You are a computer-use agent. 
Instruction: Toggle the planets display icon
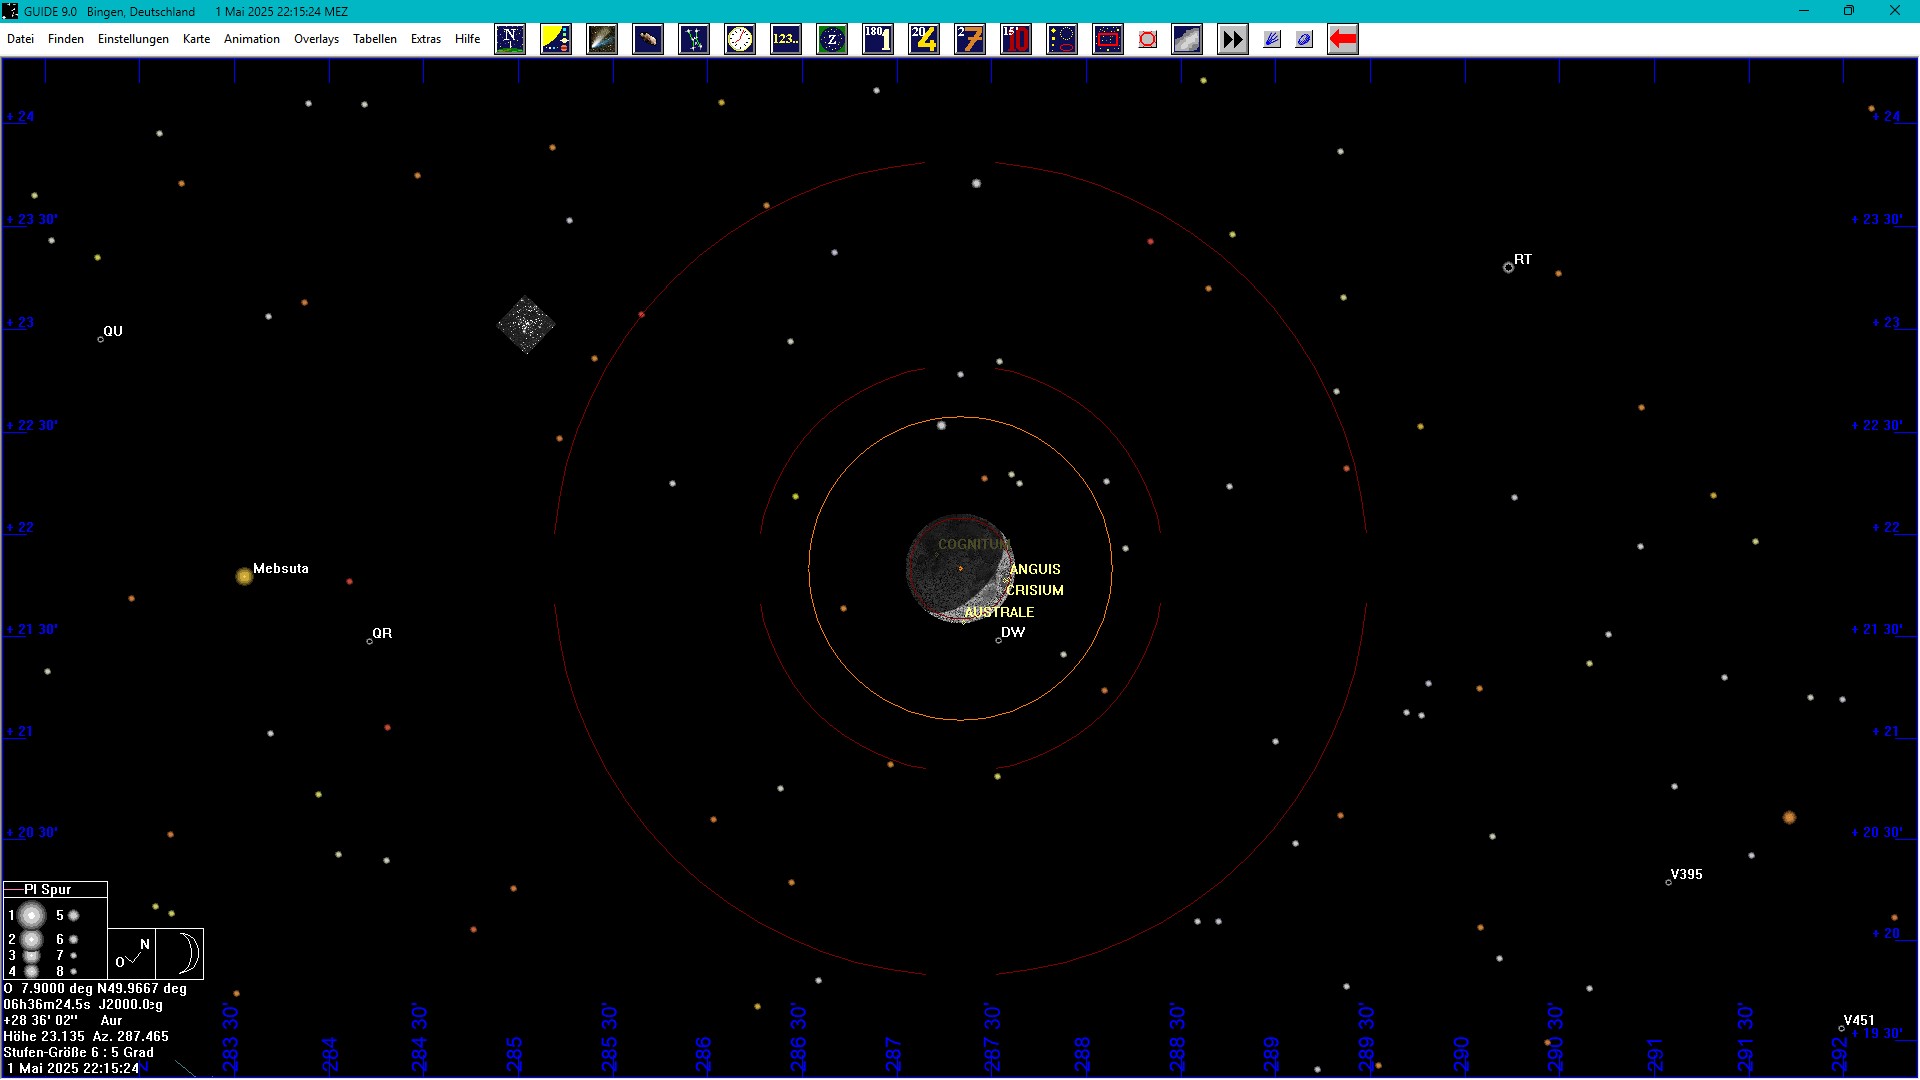(x=556, y=40)
